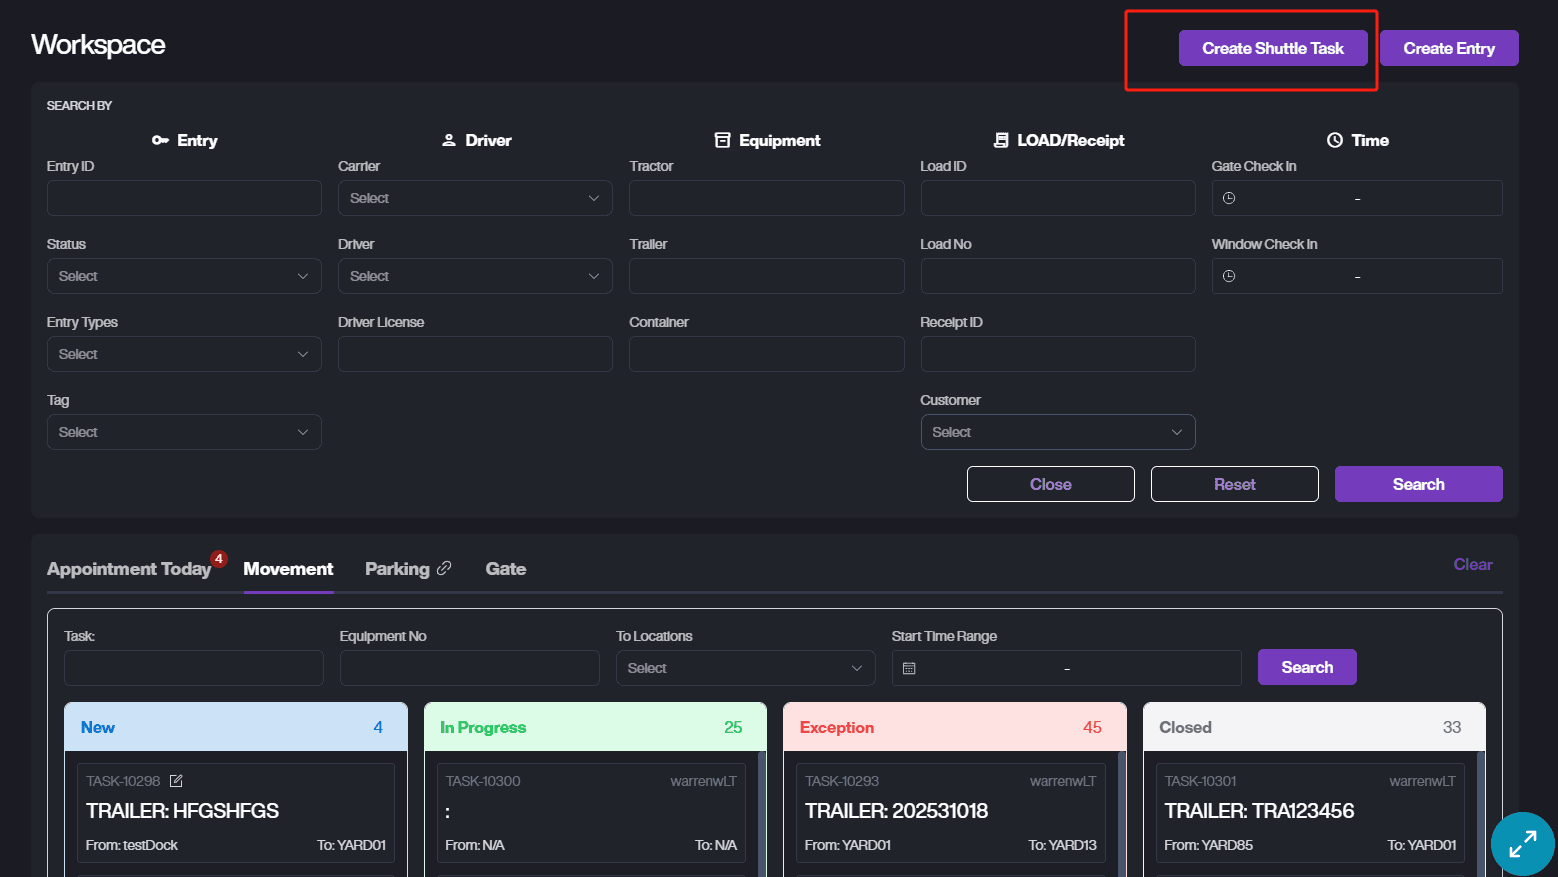The height and width of the screenshot is (877, 1558).
Task: Click calendar icon in Start Time Range
Action: [x=909, y=668]
